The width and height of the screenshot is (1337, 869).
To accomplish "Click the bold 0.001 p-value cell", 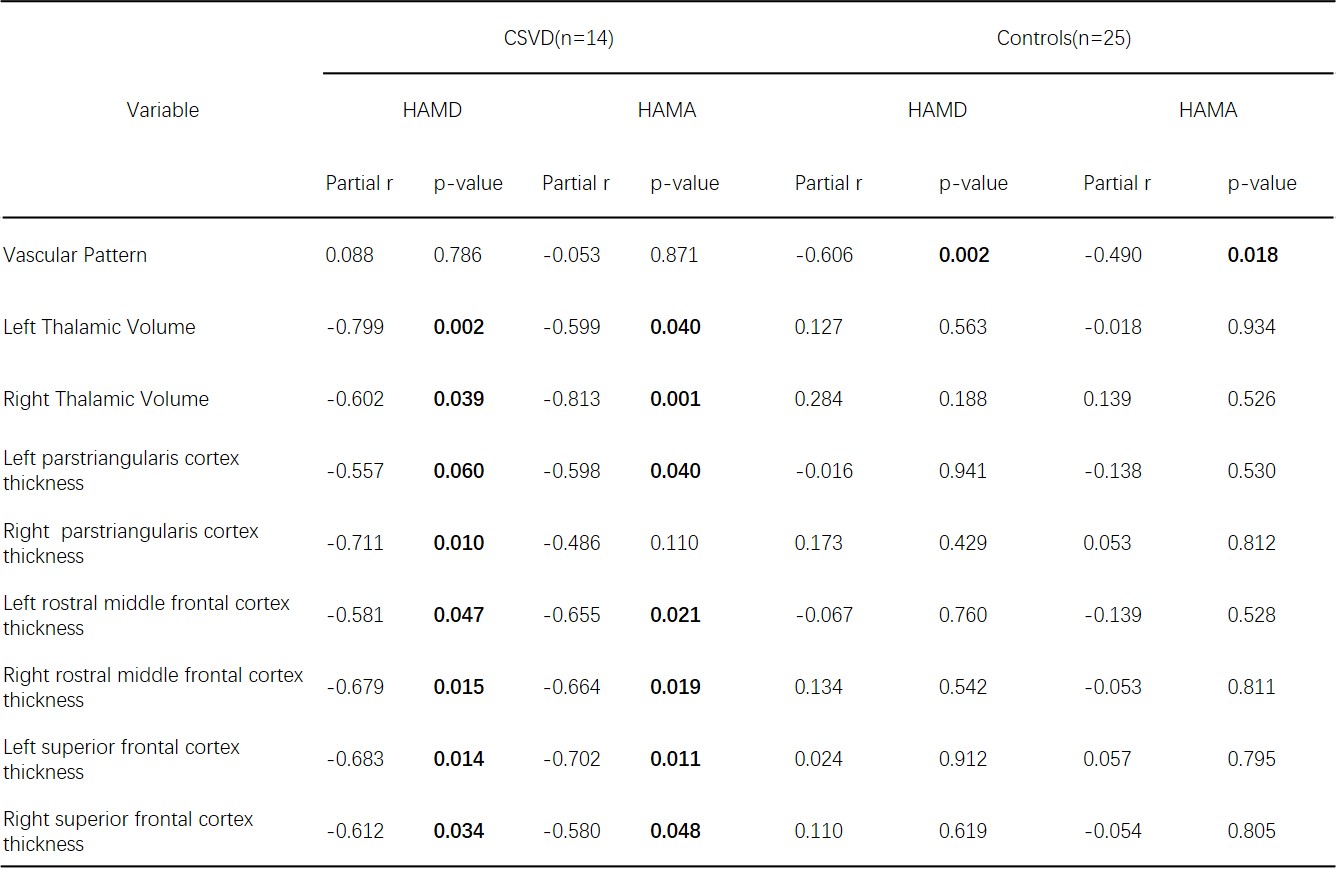I will [x=675, y=399].
